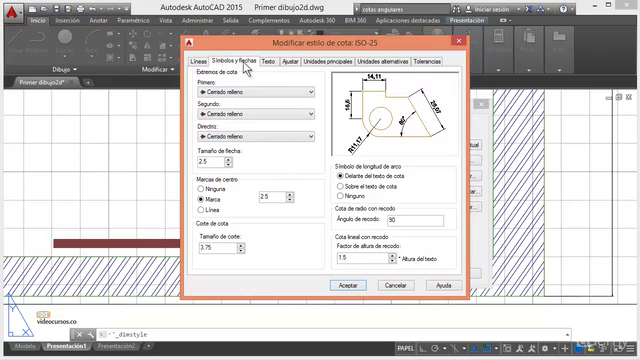Open the Segundo arrowhead dropdown

point(256,114)
